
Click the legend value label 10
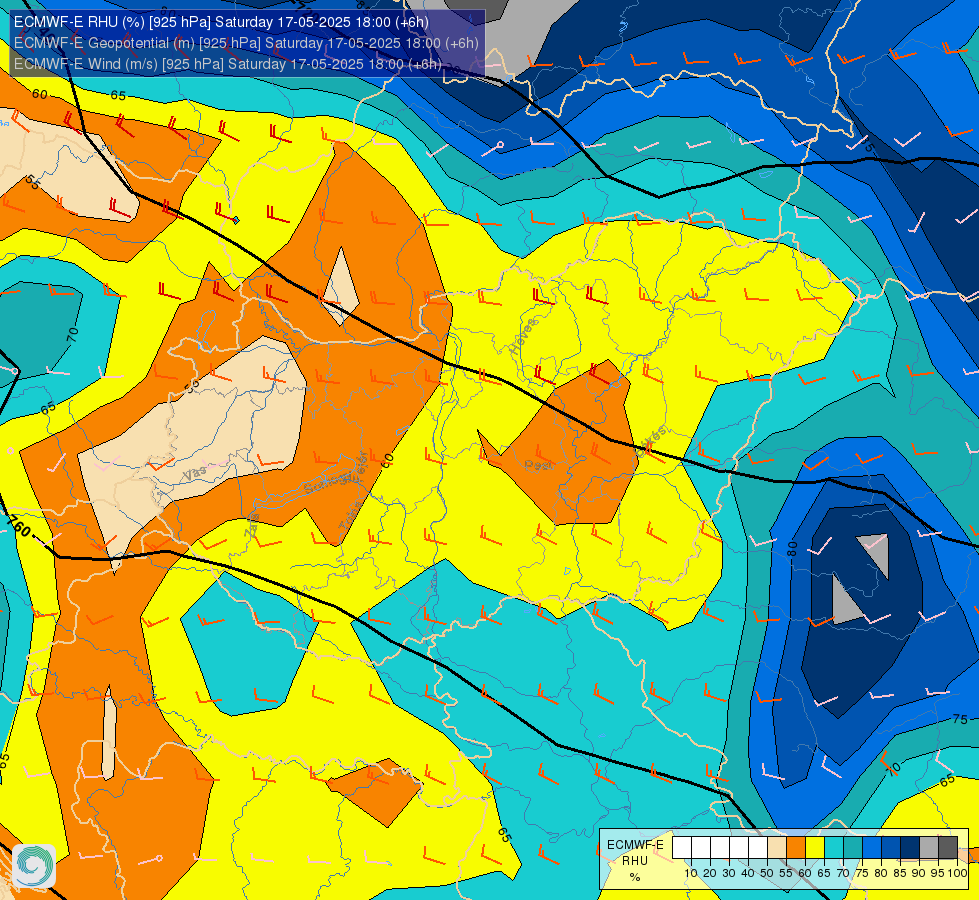click(691, 873)
